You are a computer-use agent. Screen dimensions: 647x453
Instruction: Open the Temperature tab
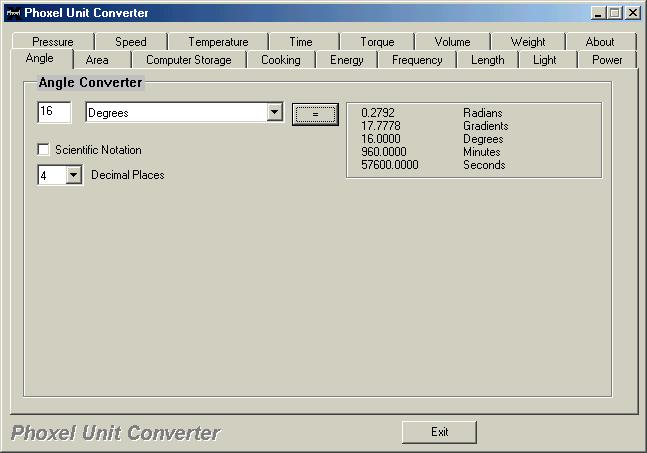[x=218, y=42]
